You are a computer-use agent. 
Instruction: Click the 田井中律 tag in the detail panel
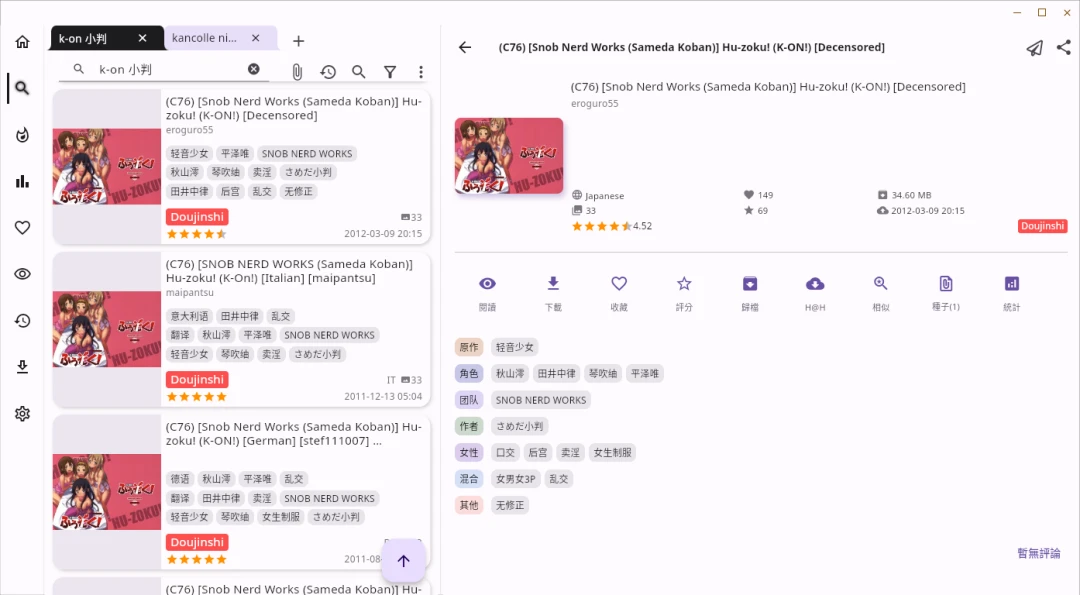pyautogui.click(x=557, y=373)
